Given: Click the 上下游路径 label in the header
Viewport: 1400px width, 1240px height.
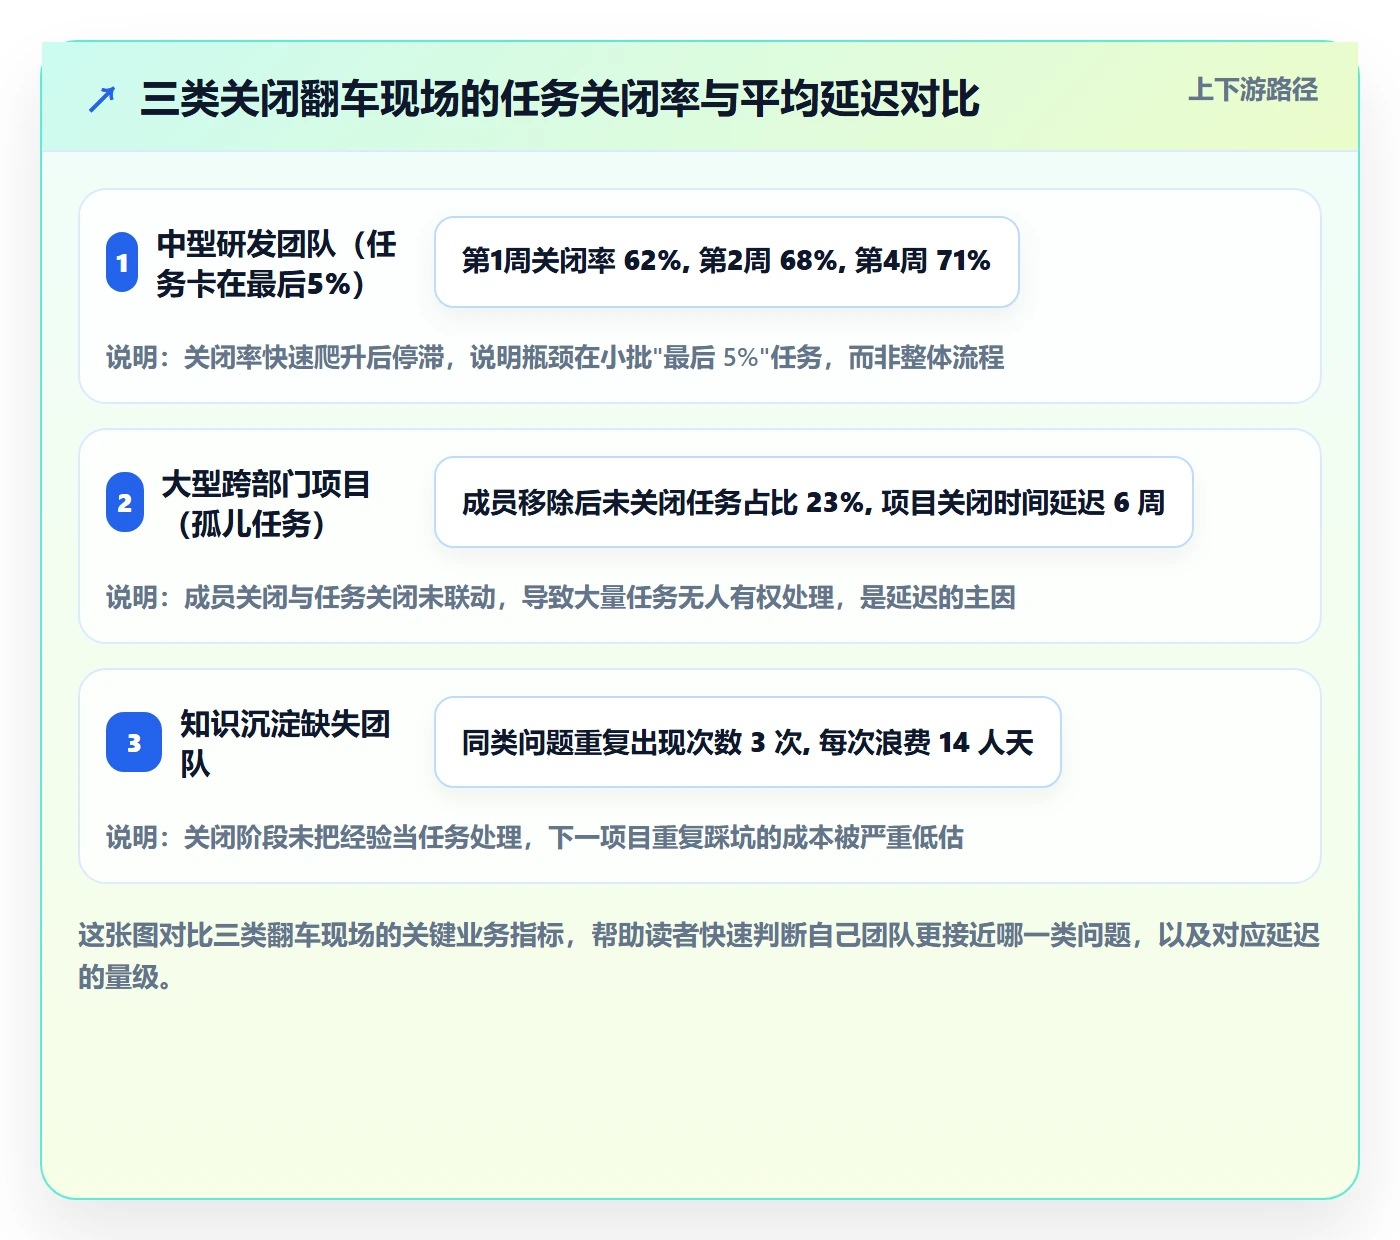Looking at the screenshot, I should [x=1253, y=90].
